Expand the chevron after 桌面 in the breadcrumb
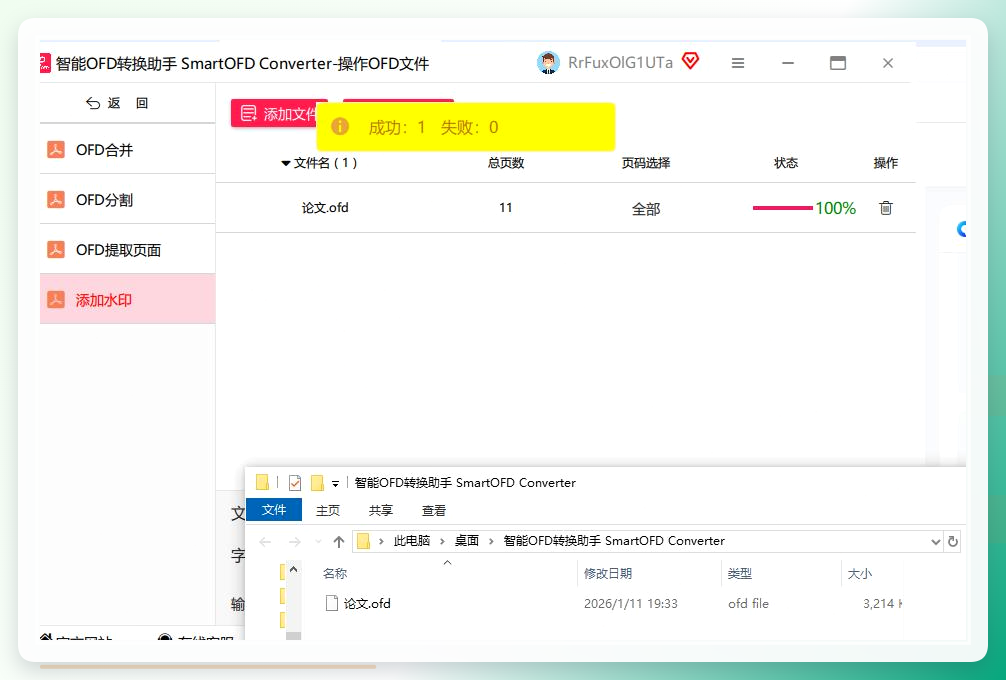Viewport: 1006px width, 680px height. tap(491, 541)
